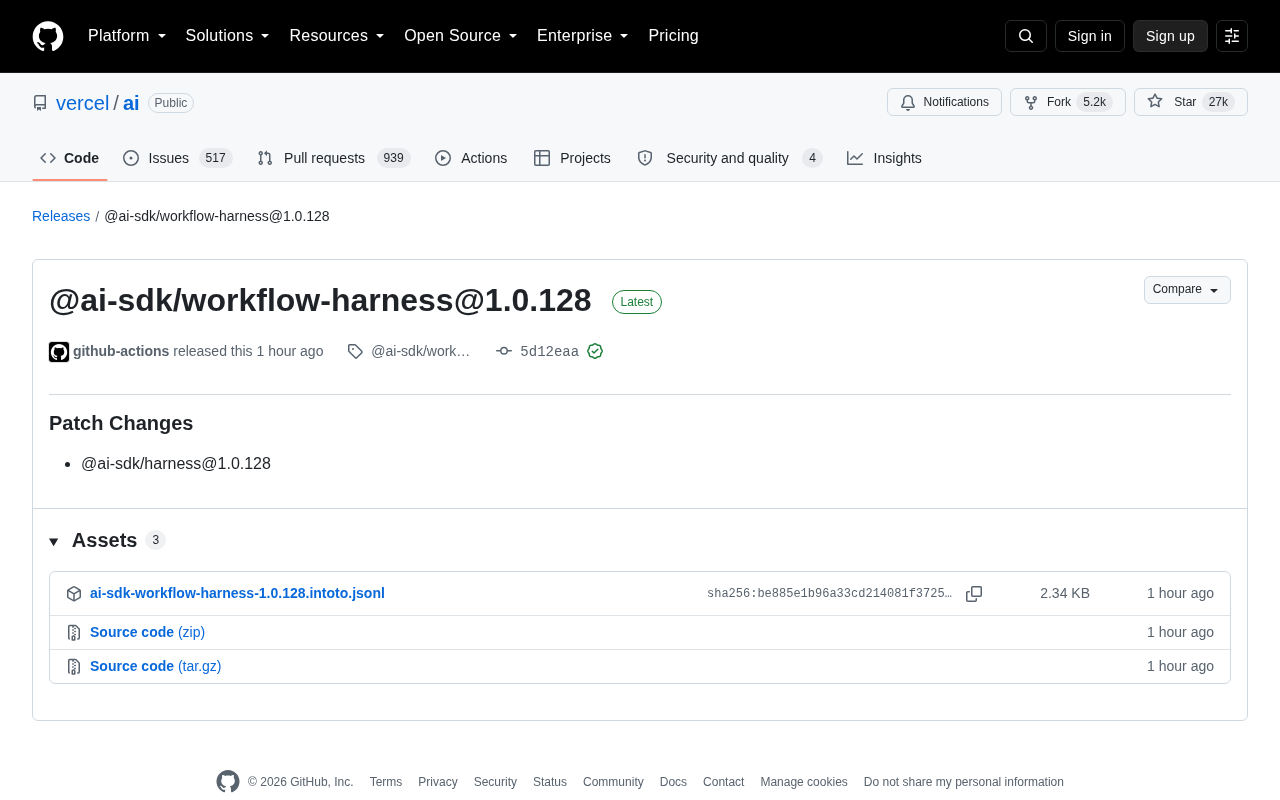Click the archive icon of Source code (tar.gz)

(x=74, y=667)
